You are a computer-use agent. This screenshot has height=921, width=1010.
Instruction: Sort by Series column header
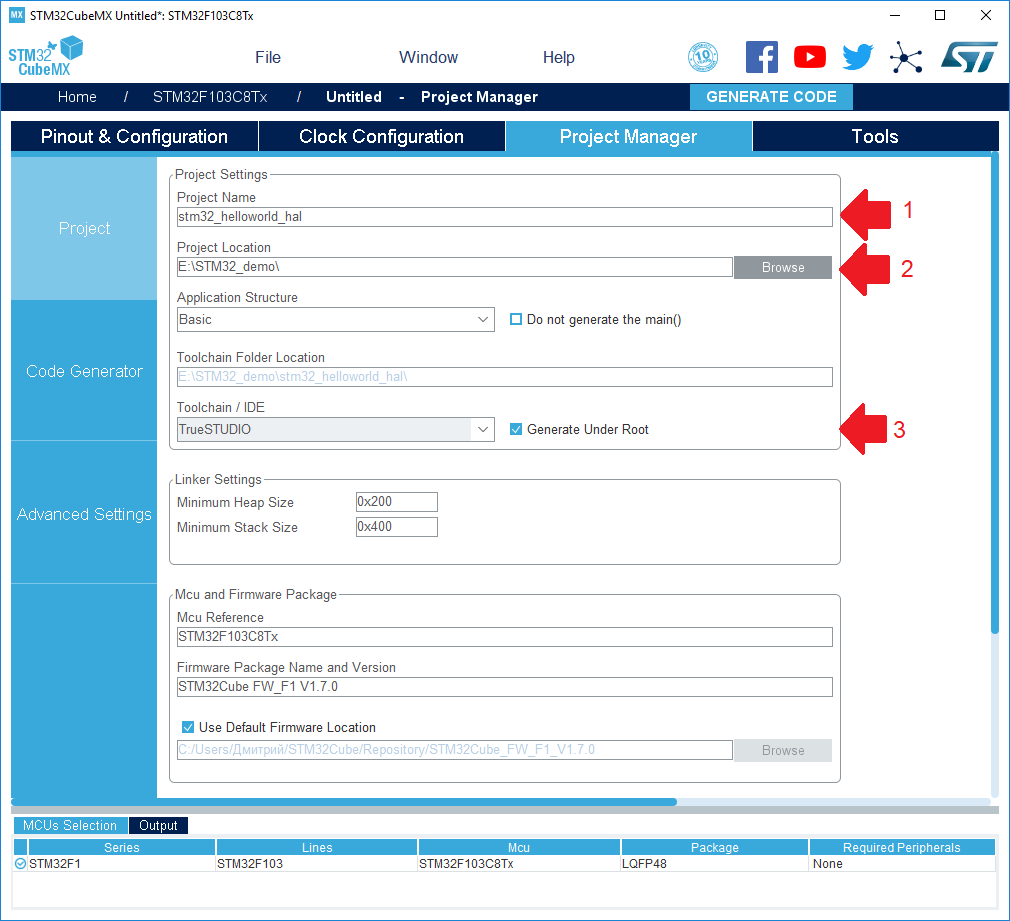pyautogui.click(x=122, y=848)
